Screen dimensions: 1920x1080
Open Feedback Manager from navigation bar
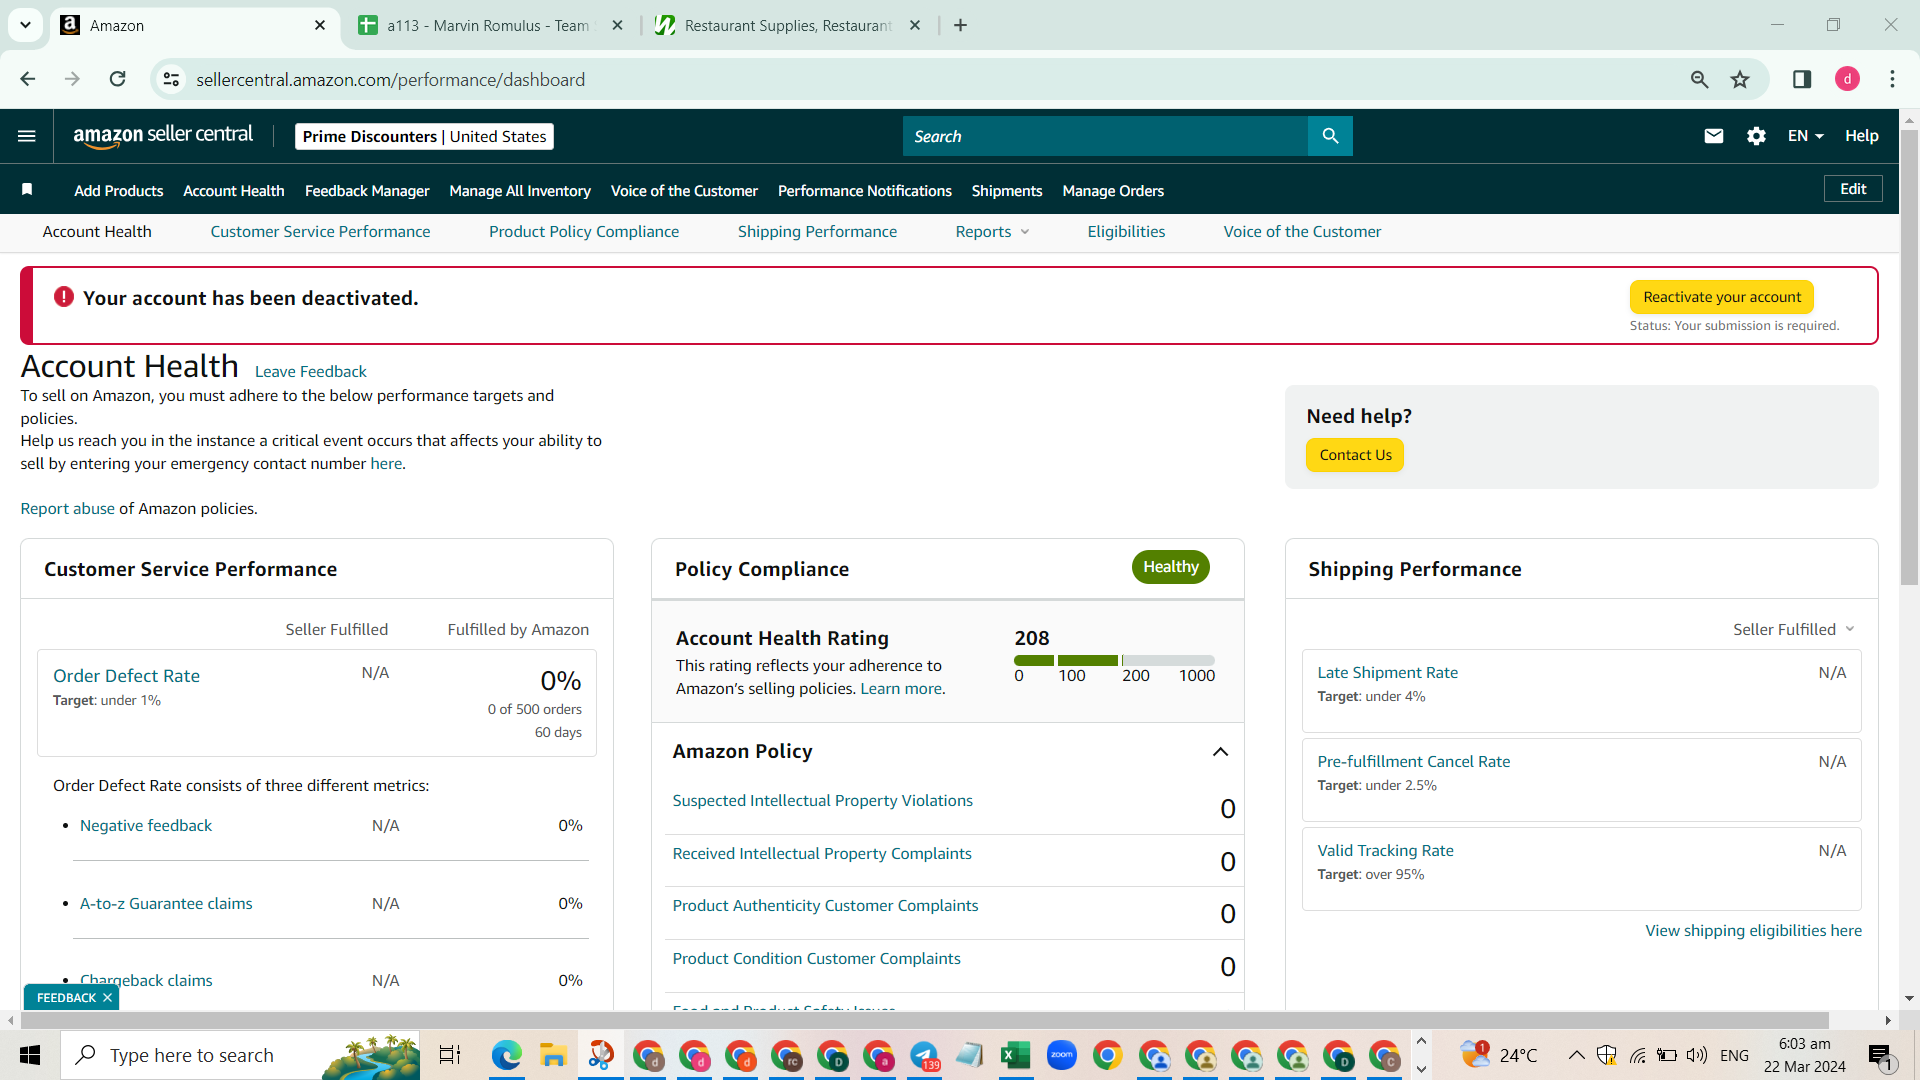coord(367,191)
